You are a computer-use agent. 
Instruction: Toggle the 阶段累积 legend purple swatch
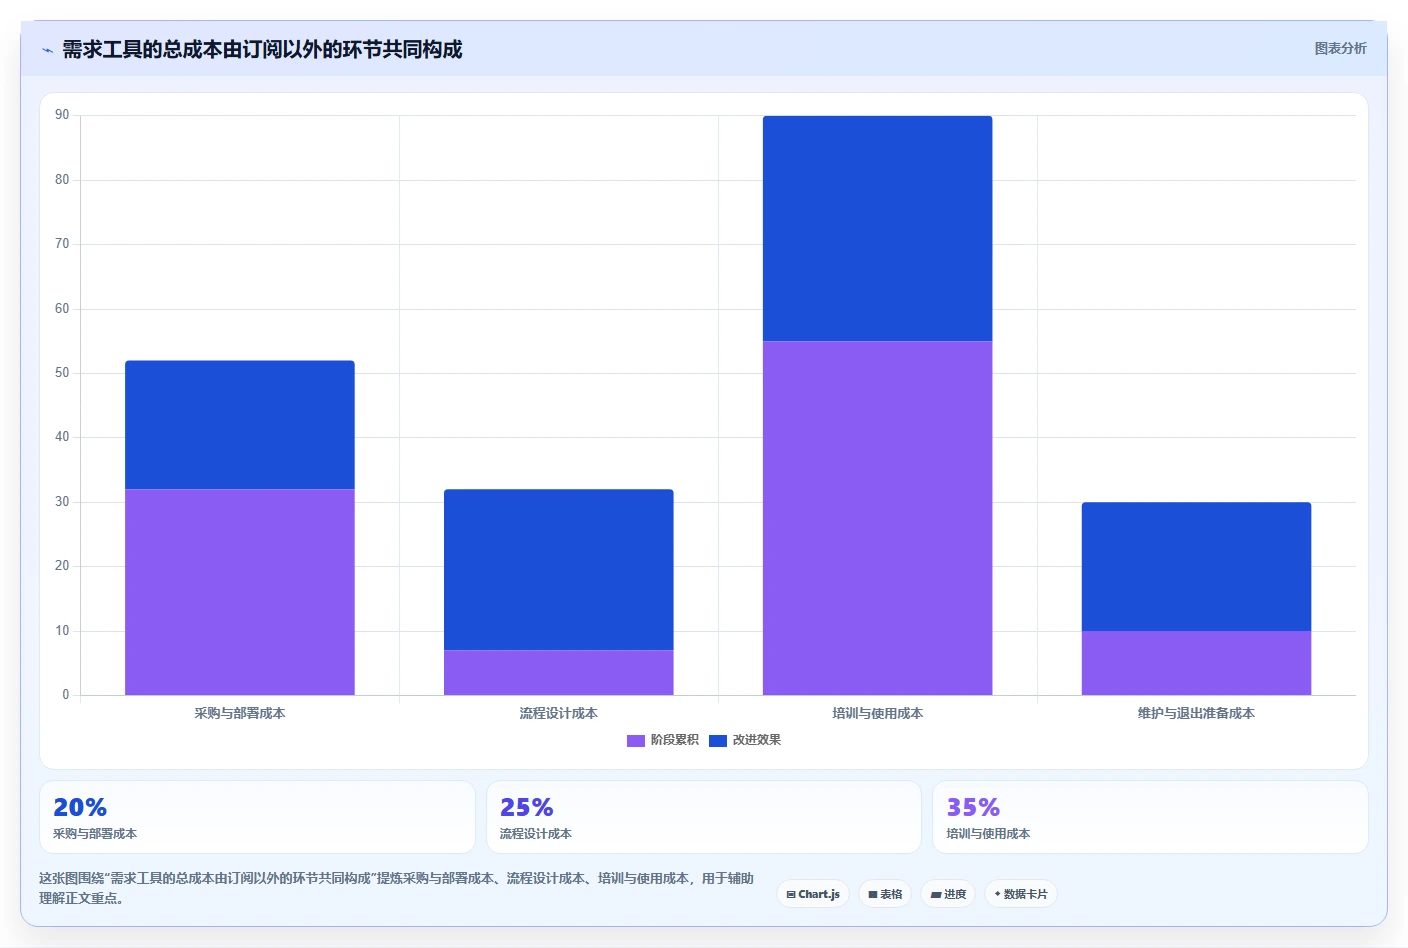pyautogui.click(x=635, y=740)
